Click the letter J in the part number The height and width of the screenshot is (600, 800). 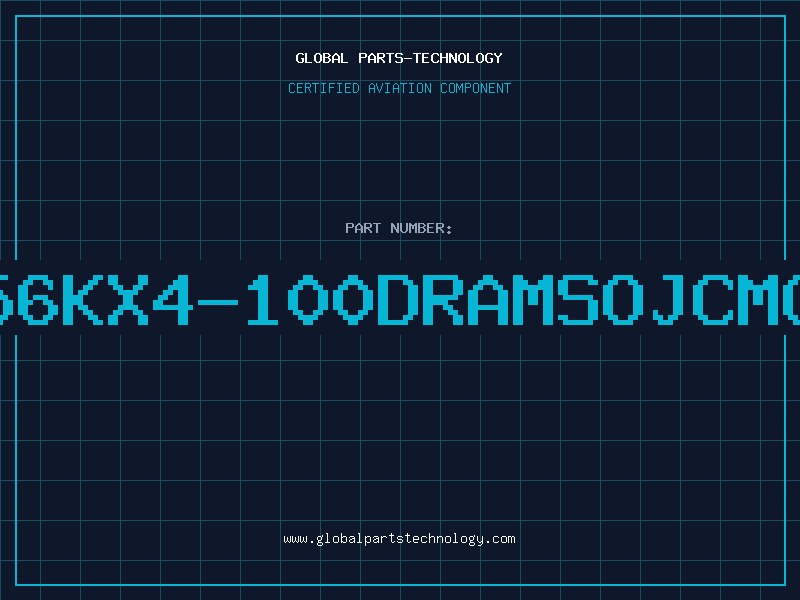click(667, 299)
